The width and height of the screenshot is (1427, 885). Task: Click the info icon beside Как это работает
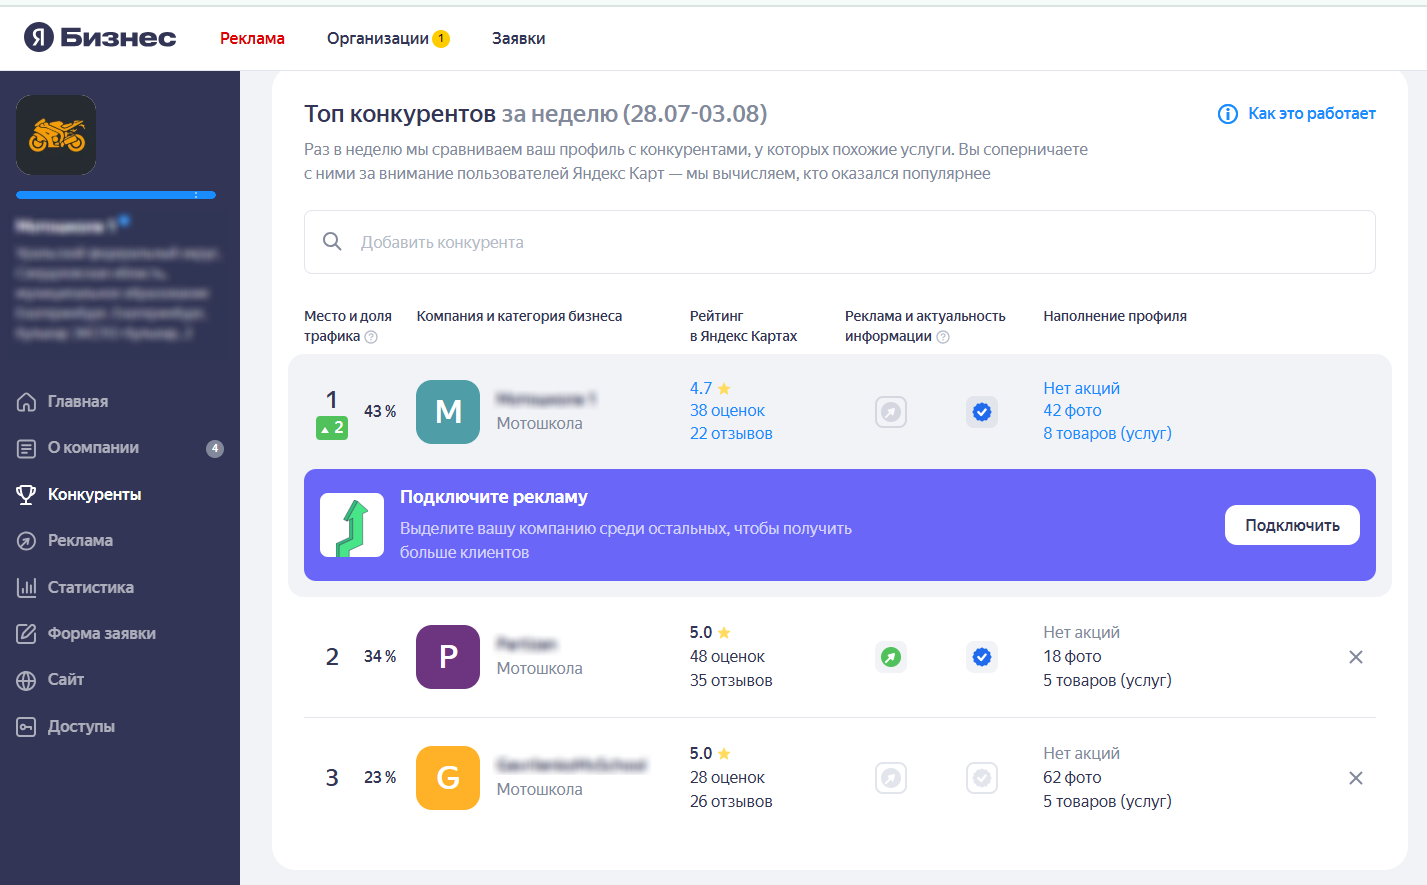[1227, 114]
